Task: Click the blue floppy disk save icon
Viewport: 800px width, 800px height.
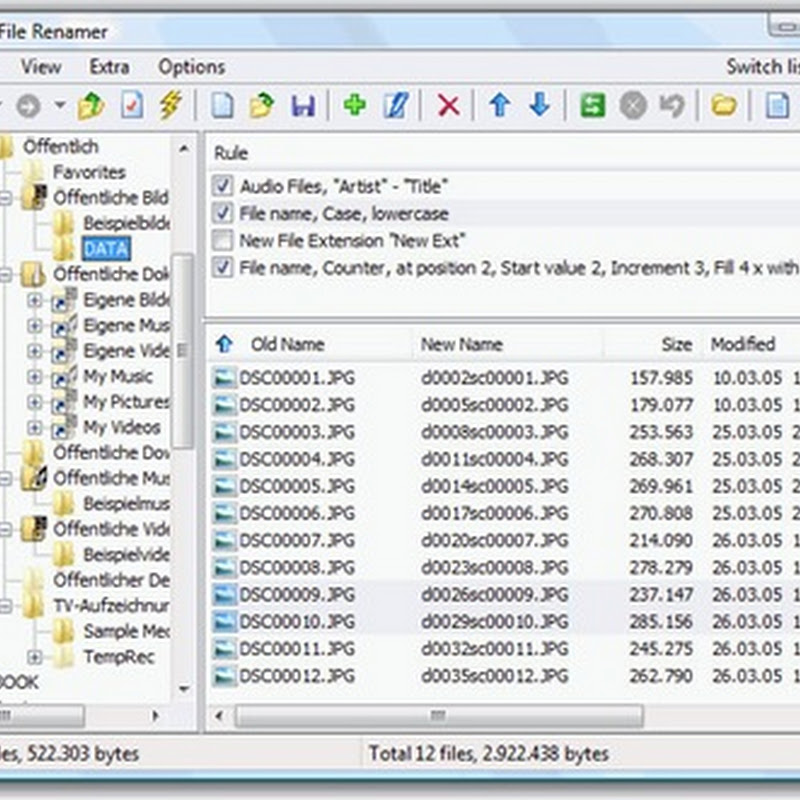Action: point(302,105)
